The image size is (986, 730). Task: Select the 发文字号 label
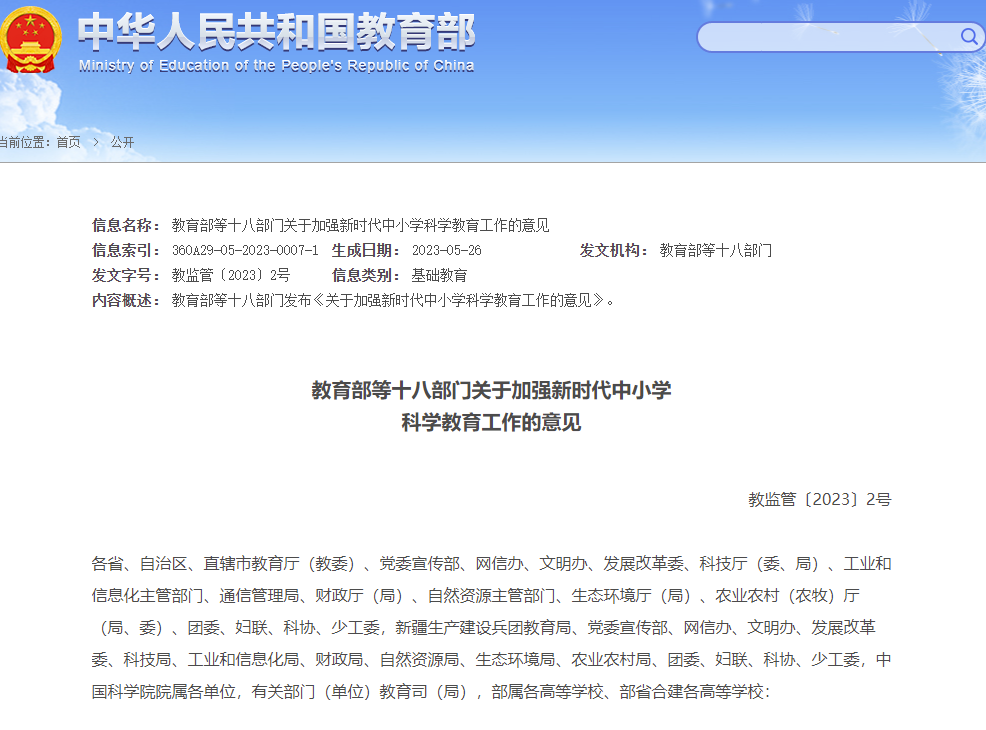pyautogui.click(x=126, y=275)
